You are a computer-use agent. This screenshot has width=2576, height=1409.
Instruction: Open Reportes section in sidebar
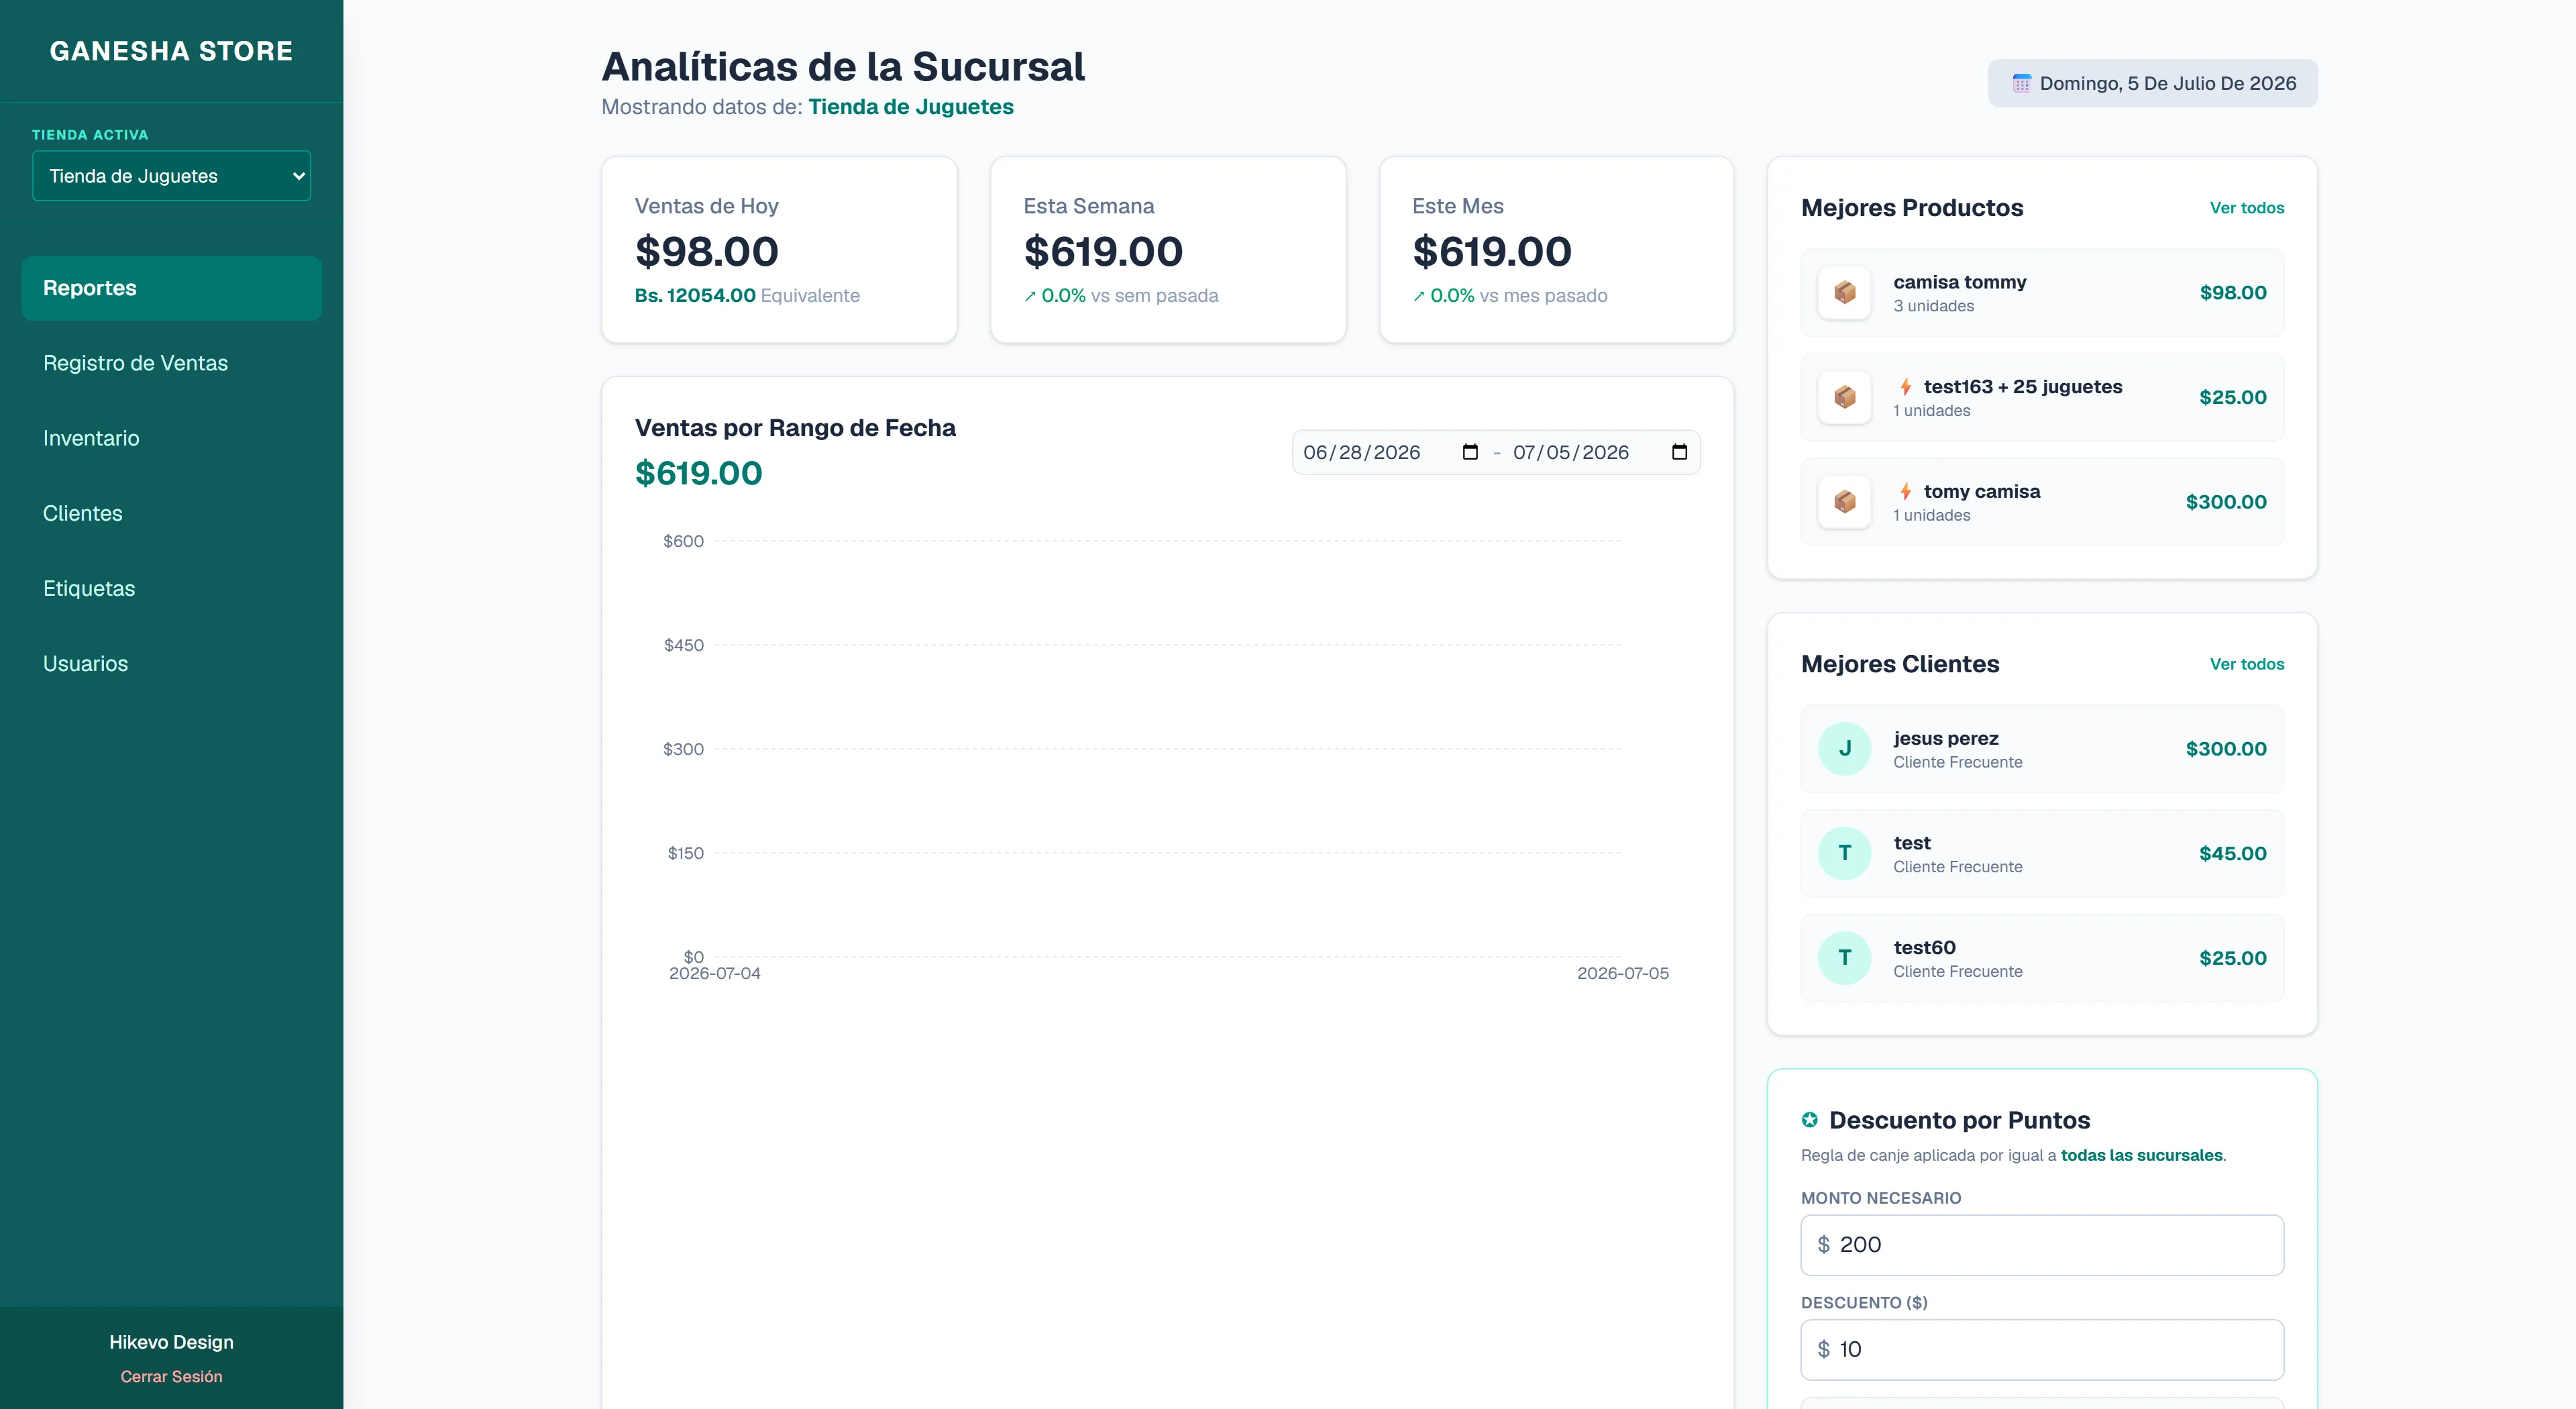(x=172, y=288)
